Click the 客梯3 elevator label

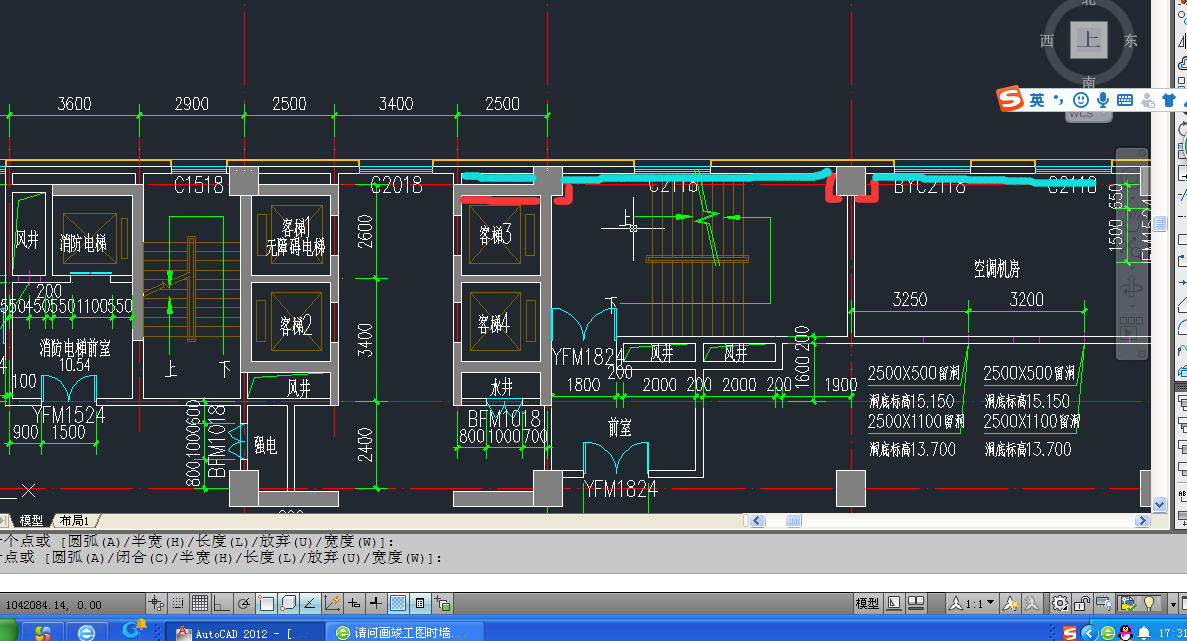[x=495, y=235]
